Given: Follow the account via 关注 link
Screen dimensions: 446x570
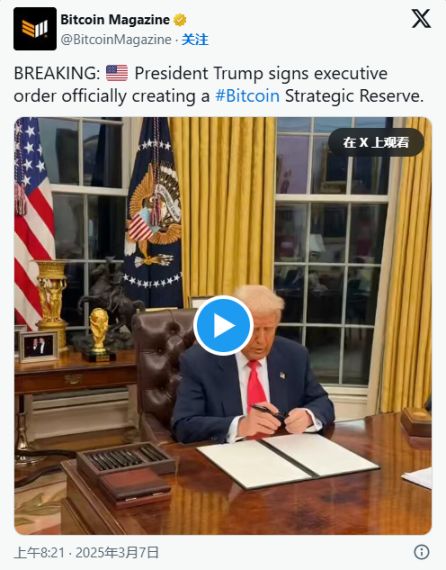Looking at the screenshot, I should pyautogui.click(x=195, y=39).
